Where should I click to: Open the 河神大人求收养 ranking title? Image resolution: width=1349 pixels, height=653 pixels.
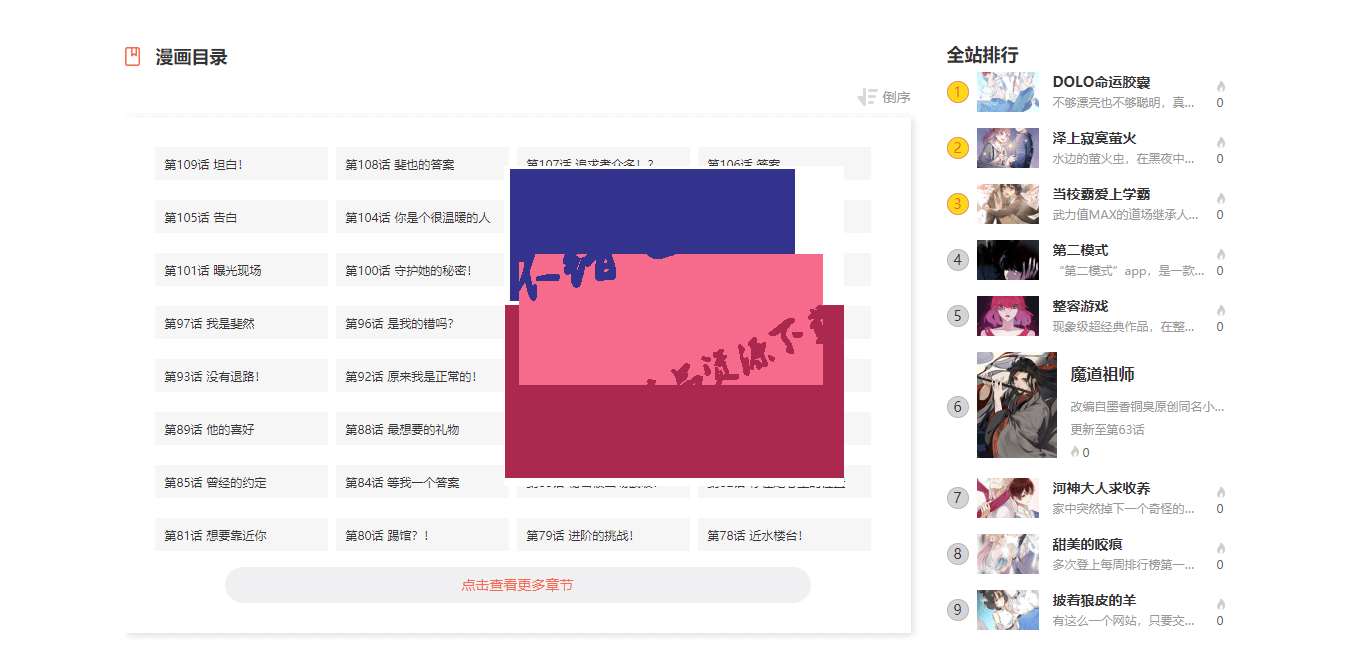point(1101,488)
